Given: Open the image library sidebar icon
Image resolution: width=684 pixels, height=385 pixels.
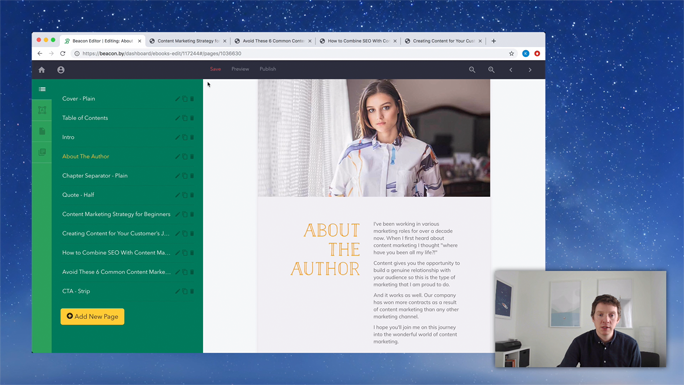Looking at the screenshot, I should coord(42,152).
